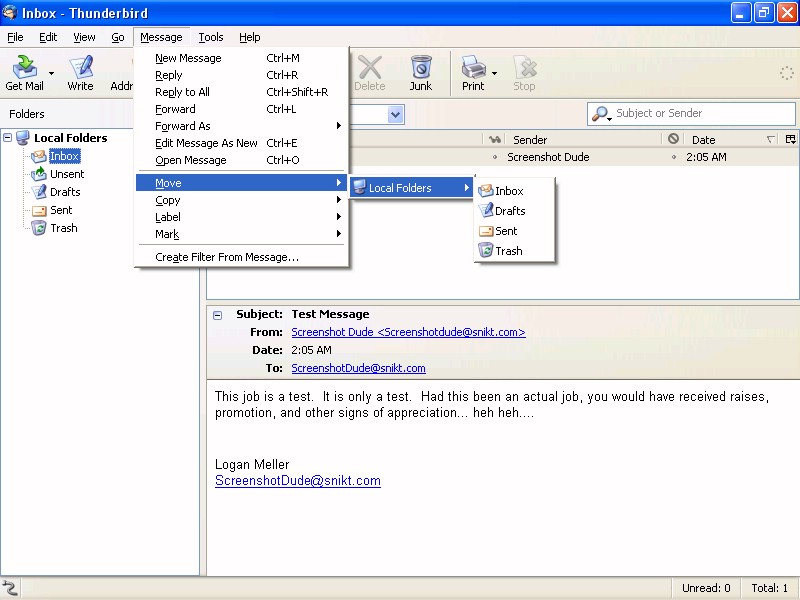Image resolution: width=800 pixels, height=600 pixels.
Task: Click the From address Screenshot Dude link
Action: coord(408,332)
